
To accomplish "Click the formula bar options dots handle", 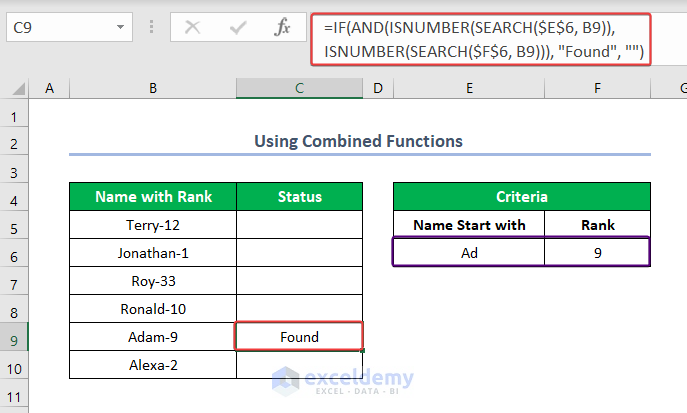I will [152, 27].
